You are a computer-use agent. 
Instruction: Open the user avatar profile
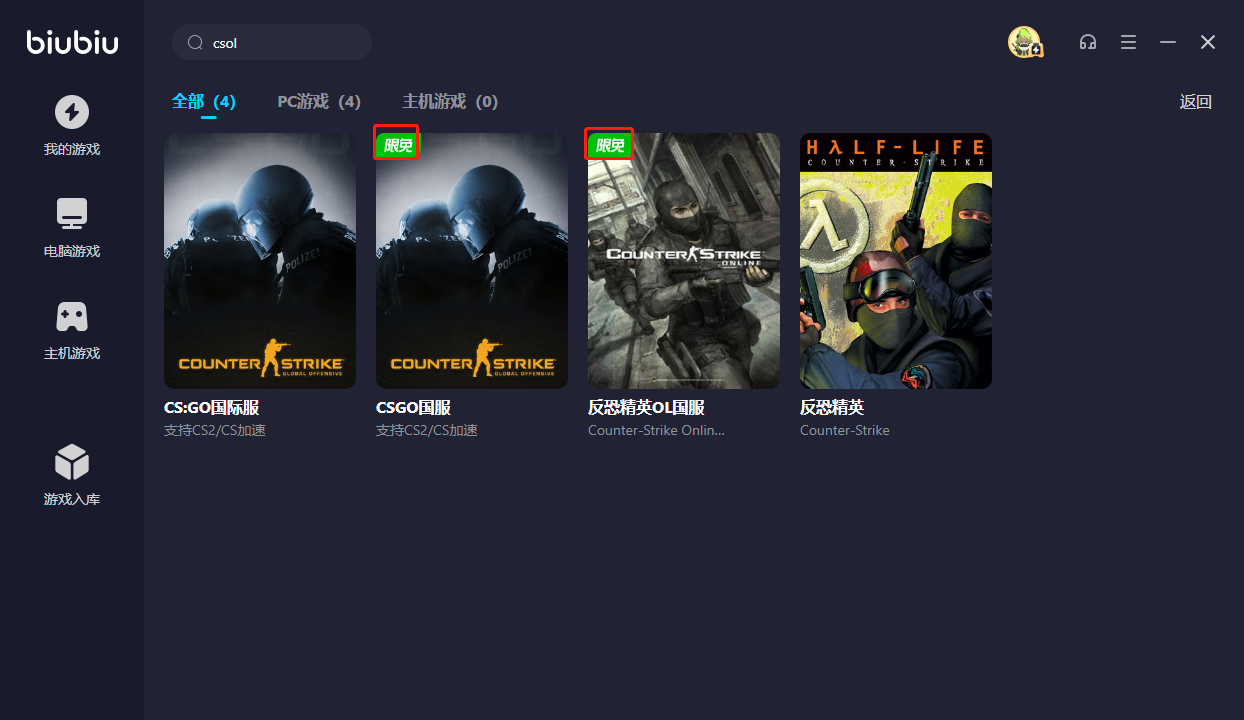1024,42
